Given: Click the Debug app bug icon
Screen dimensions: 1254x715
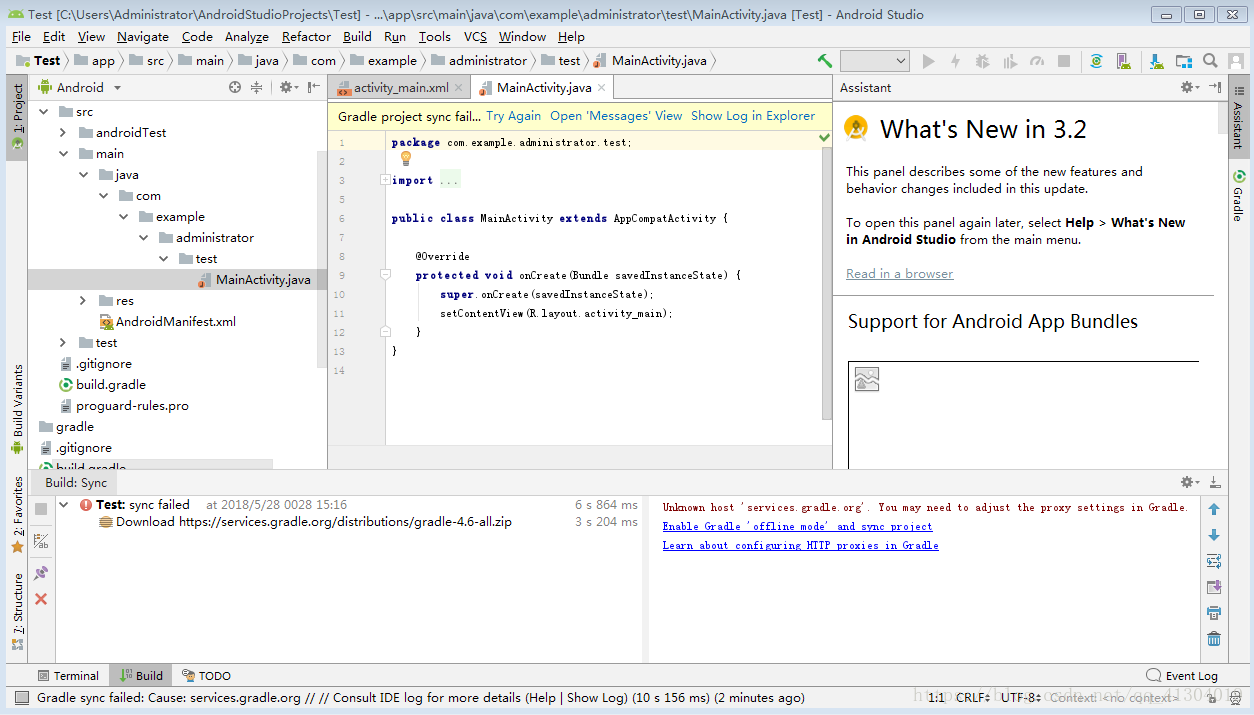Looking at the screenshot, I should click(982, 61).
